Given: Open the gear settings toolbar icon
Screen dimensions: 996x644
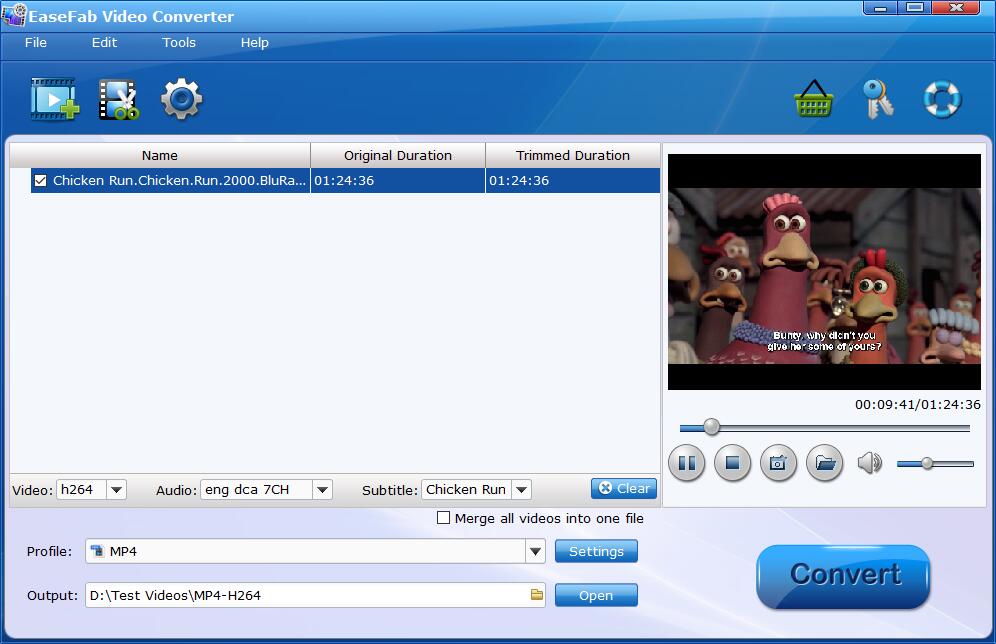Looking at the screenshot, I should click(x=182, y=98).
